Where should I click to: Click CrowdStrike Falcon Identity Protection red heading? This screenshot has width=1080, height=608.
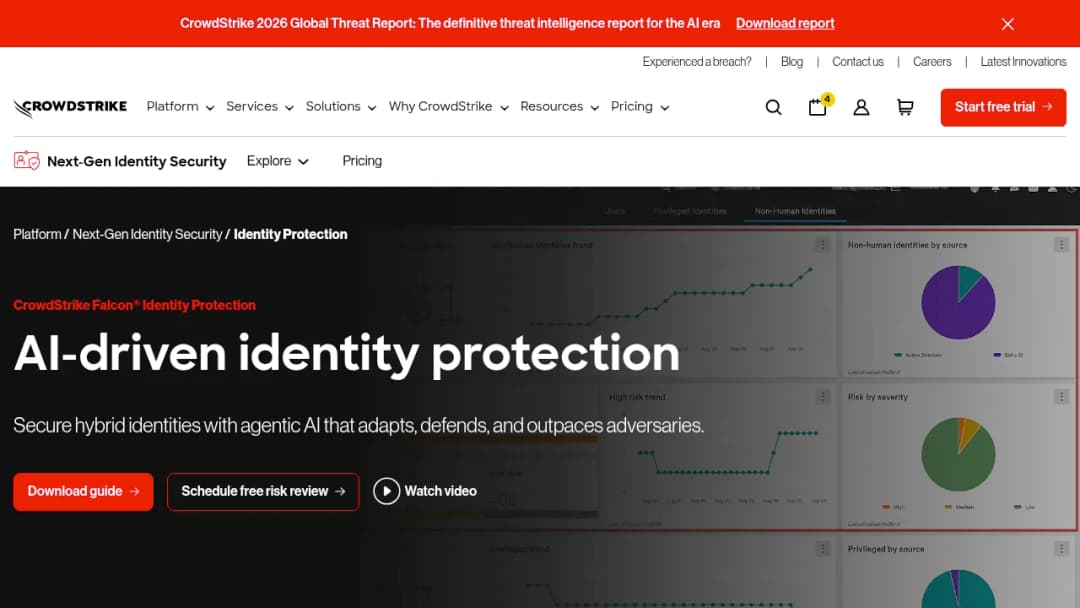134,305
